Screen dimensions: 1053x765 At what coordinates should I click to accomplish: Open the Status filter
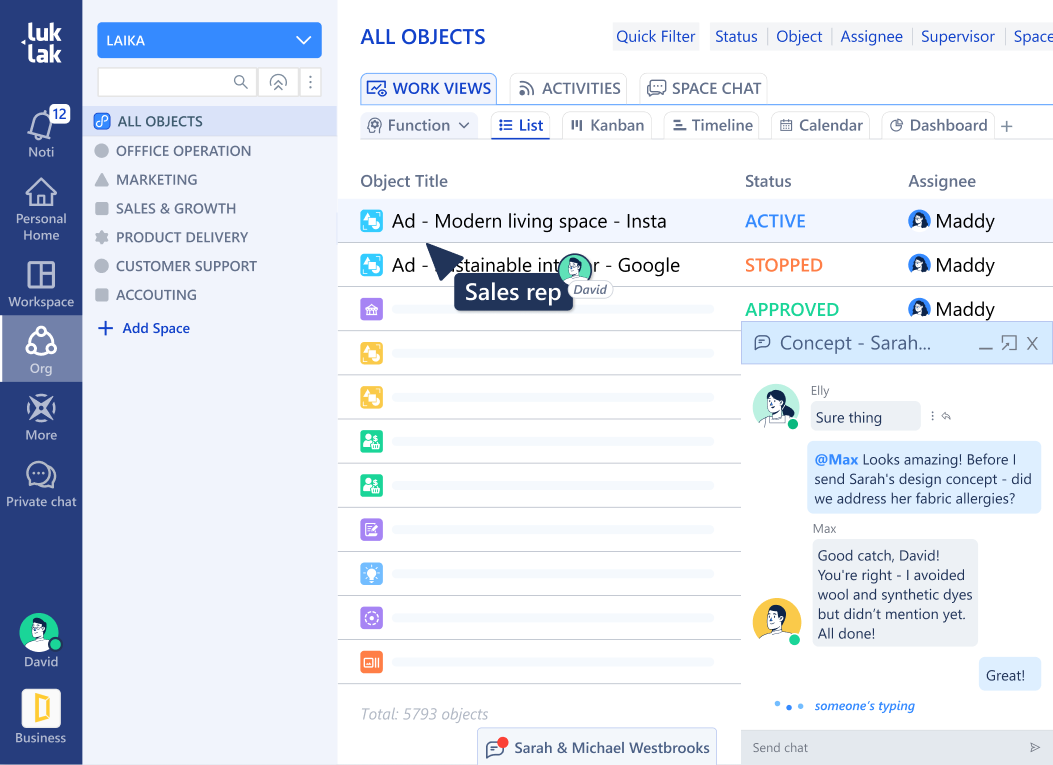(x=736, y=37)
